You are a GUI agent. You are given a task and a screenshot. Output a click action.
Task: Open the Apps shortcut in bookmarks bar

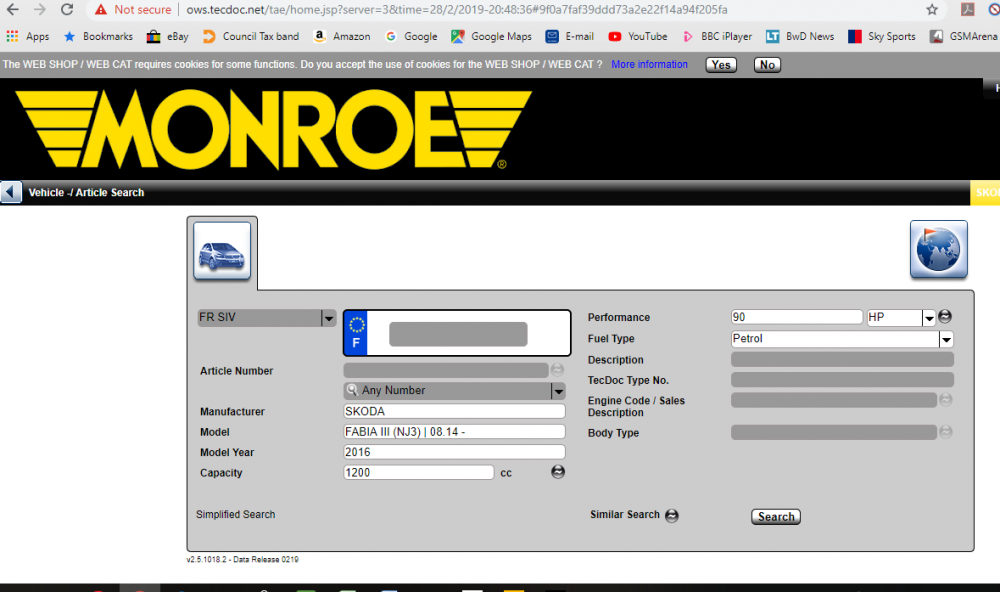click(27, 36)
